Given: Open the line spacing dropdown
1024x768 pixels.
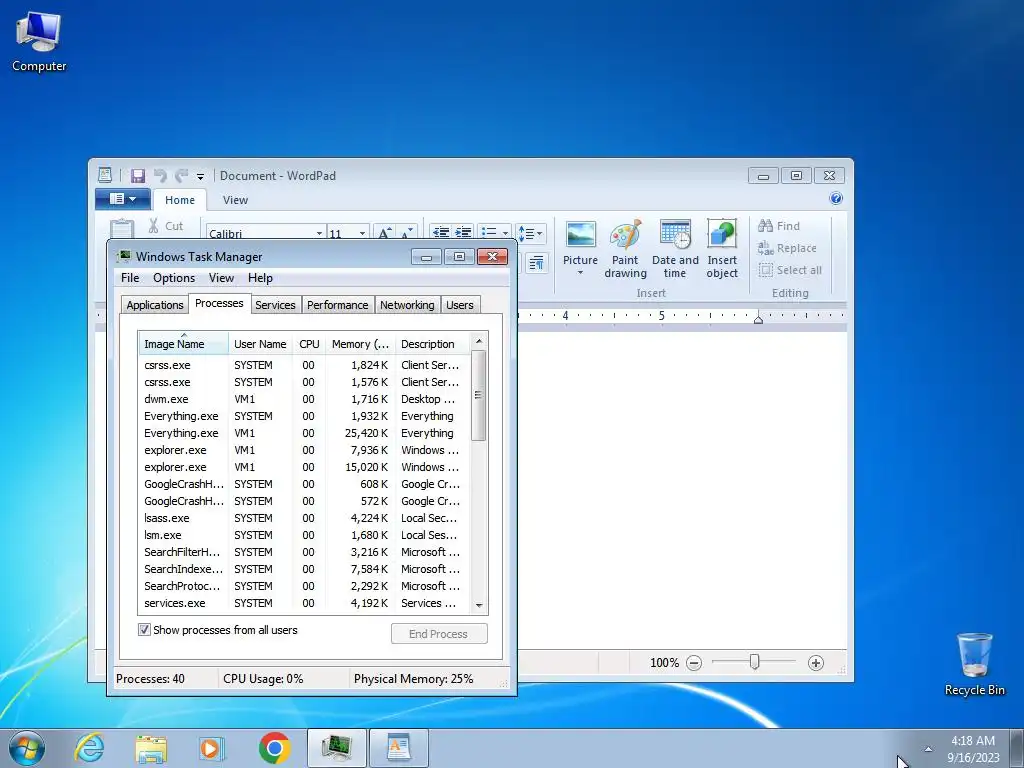Looking at the screenshot, I should coord(530,233).
